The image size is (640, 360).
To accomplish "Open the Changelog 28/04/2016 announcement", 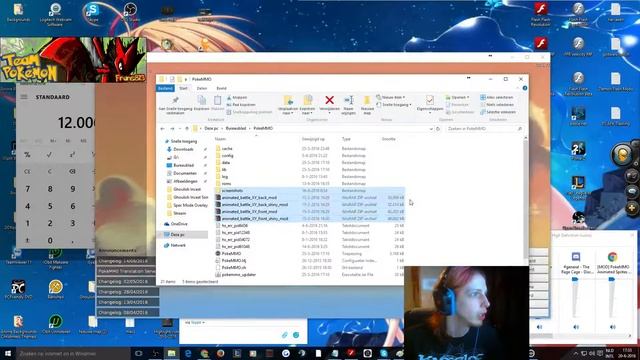I will coord(128,292).
